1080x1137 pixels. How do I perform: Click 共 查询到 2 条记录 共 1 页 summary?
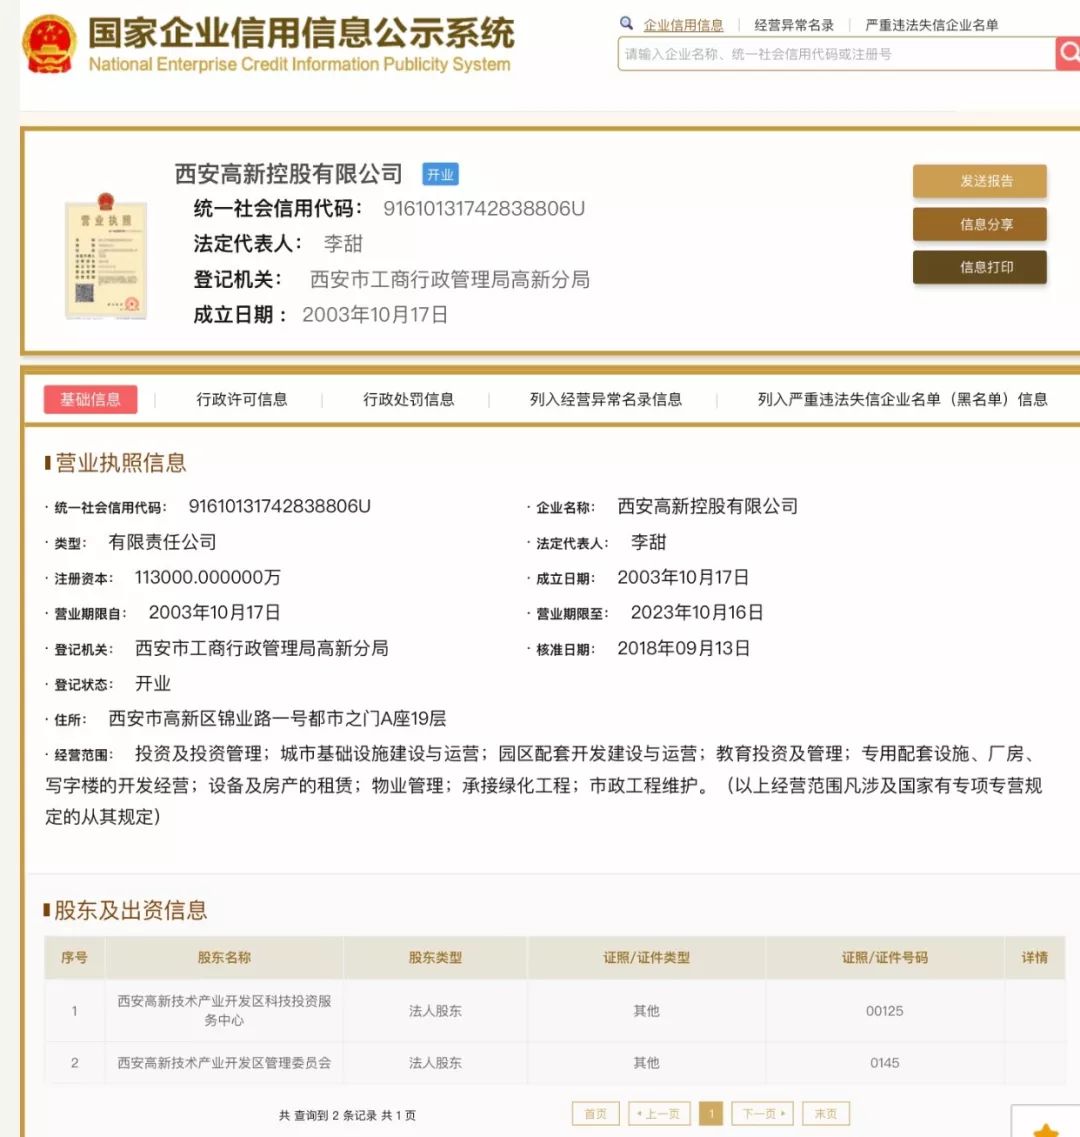[x=347, y=1115]
